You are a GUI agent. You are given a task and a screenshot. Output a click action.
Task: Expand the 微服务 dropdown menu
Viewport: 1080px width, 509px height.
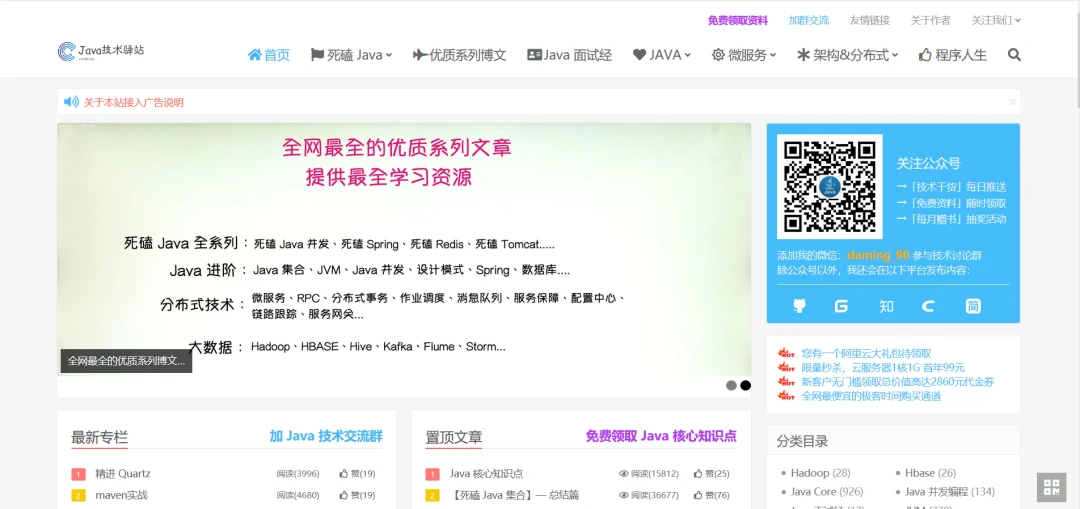tap(744, 55)
